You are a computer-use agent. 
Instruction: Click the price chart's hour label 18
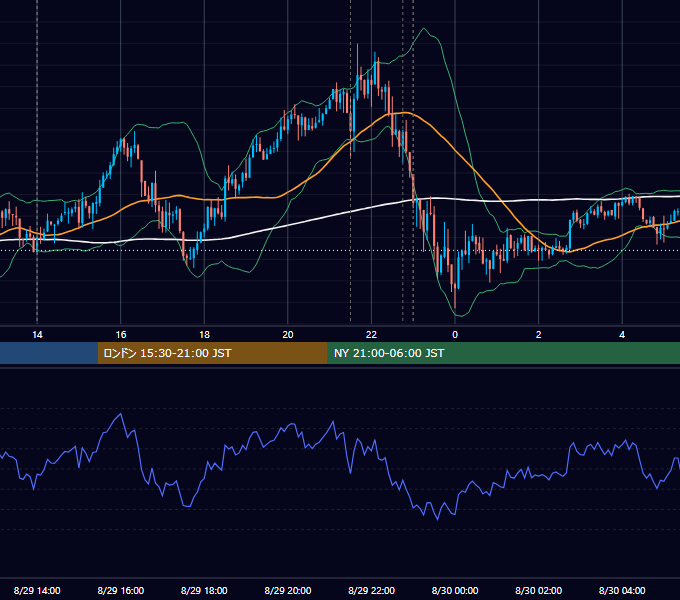coord(204,335)
